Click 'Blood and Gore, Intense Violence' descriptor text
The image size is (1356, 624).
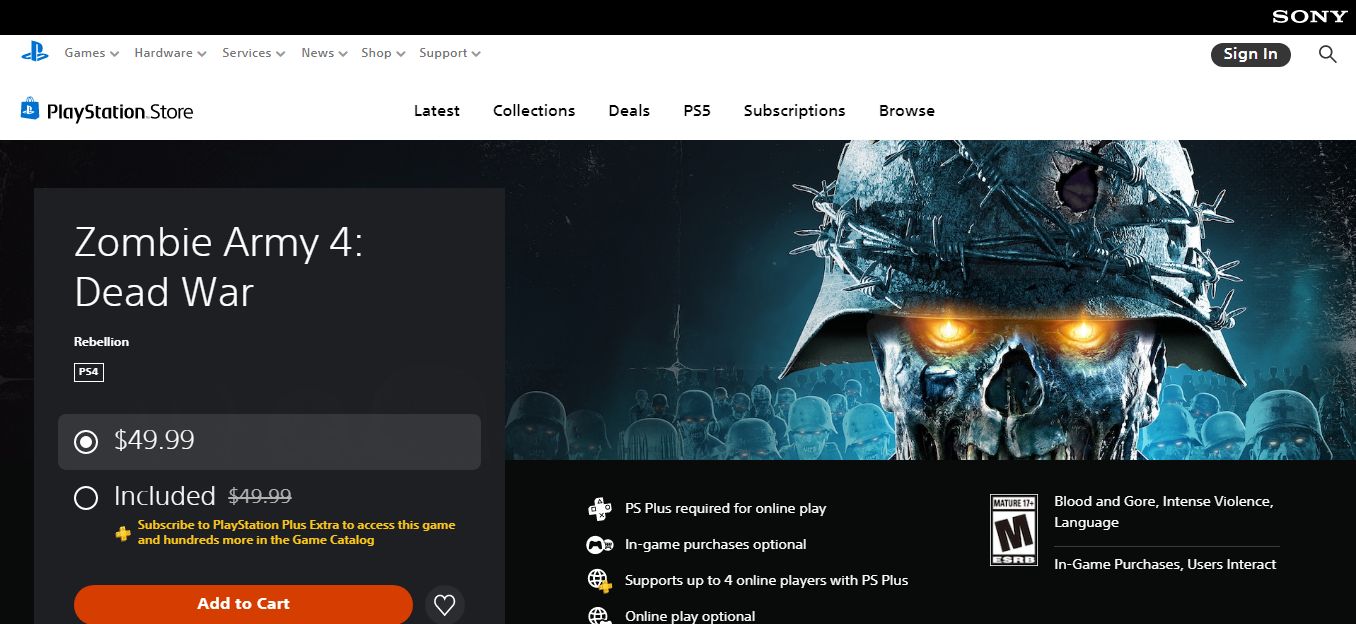(x=1164, y=512)
